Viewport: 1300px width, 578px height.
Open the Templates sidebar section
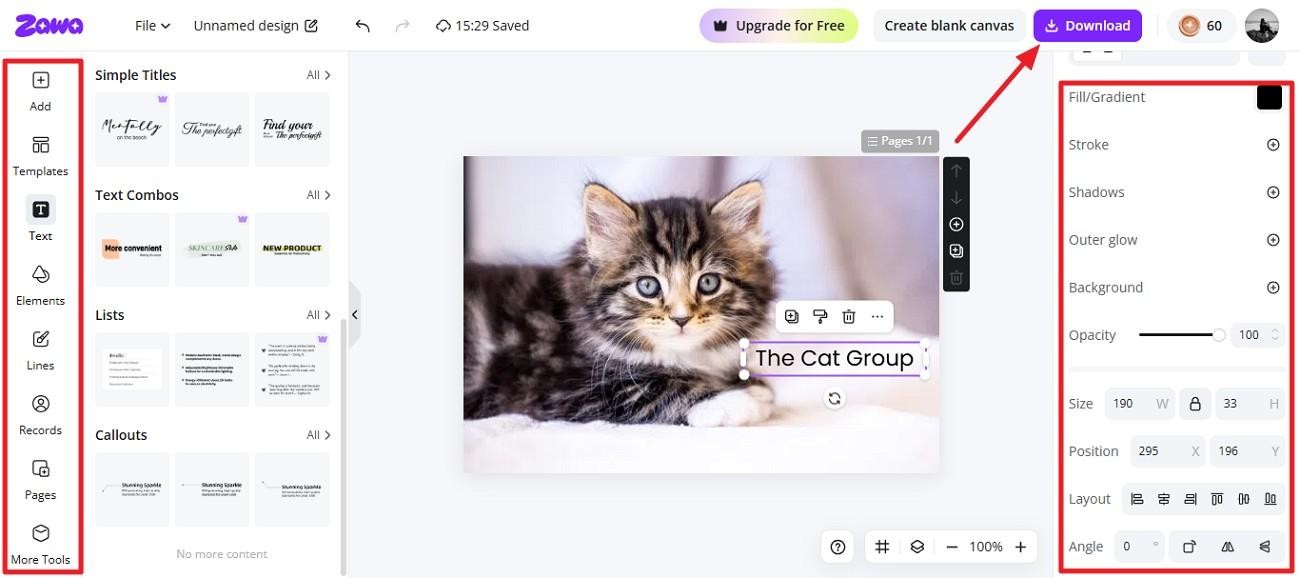[40, 156]
